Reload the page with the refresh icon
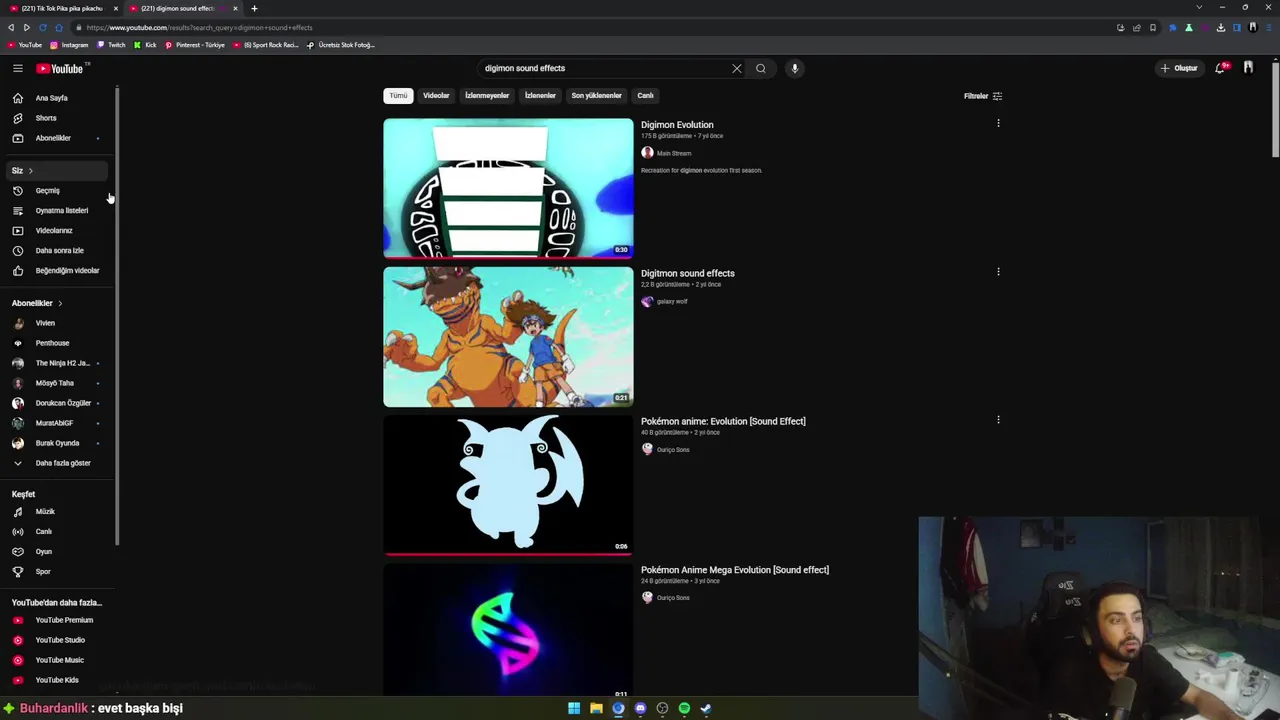 click(x=42, y=28)
